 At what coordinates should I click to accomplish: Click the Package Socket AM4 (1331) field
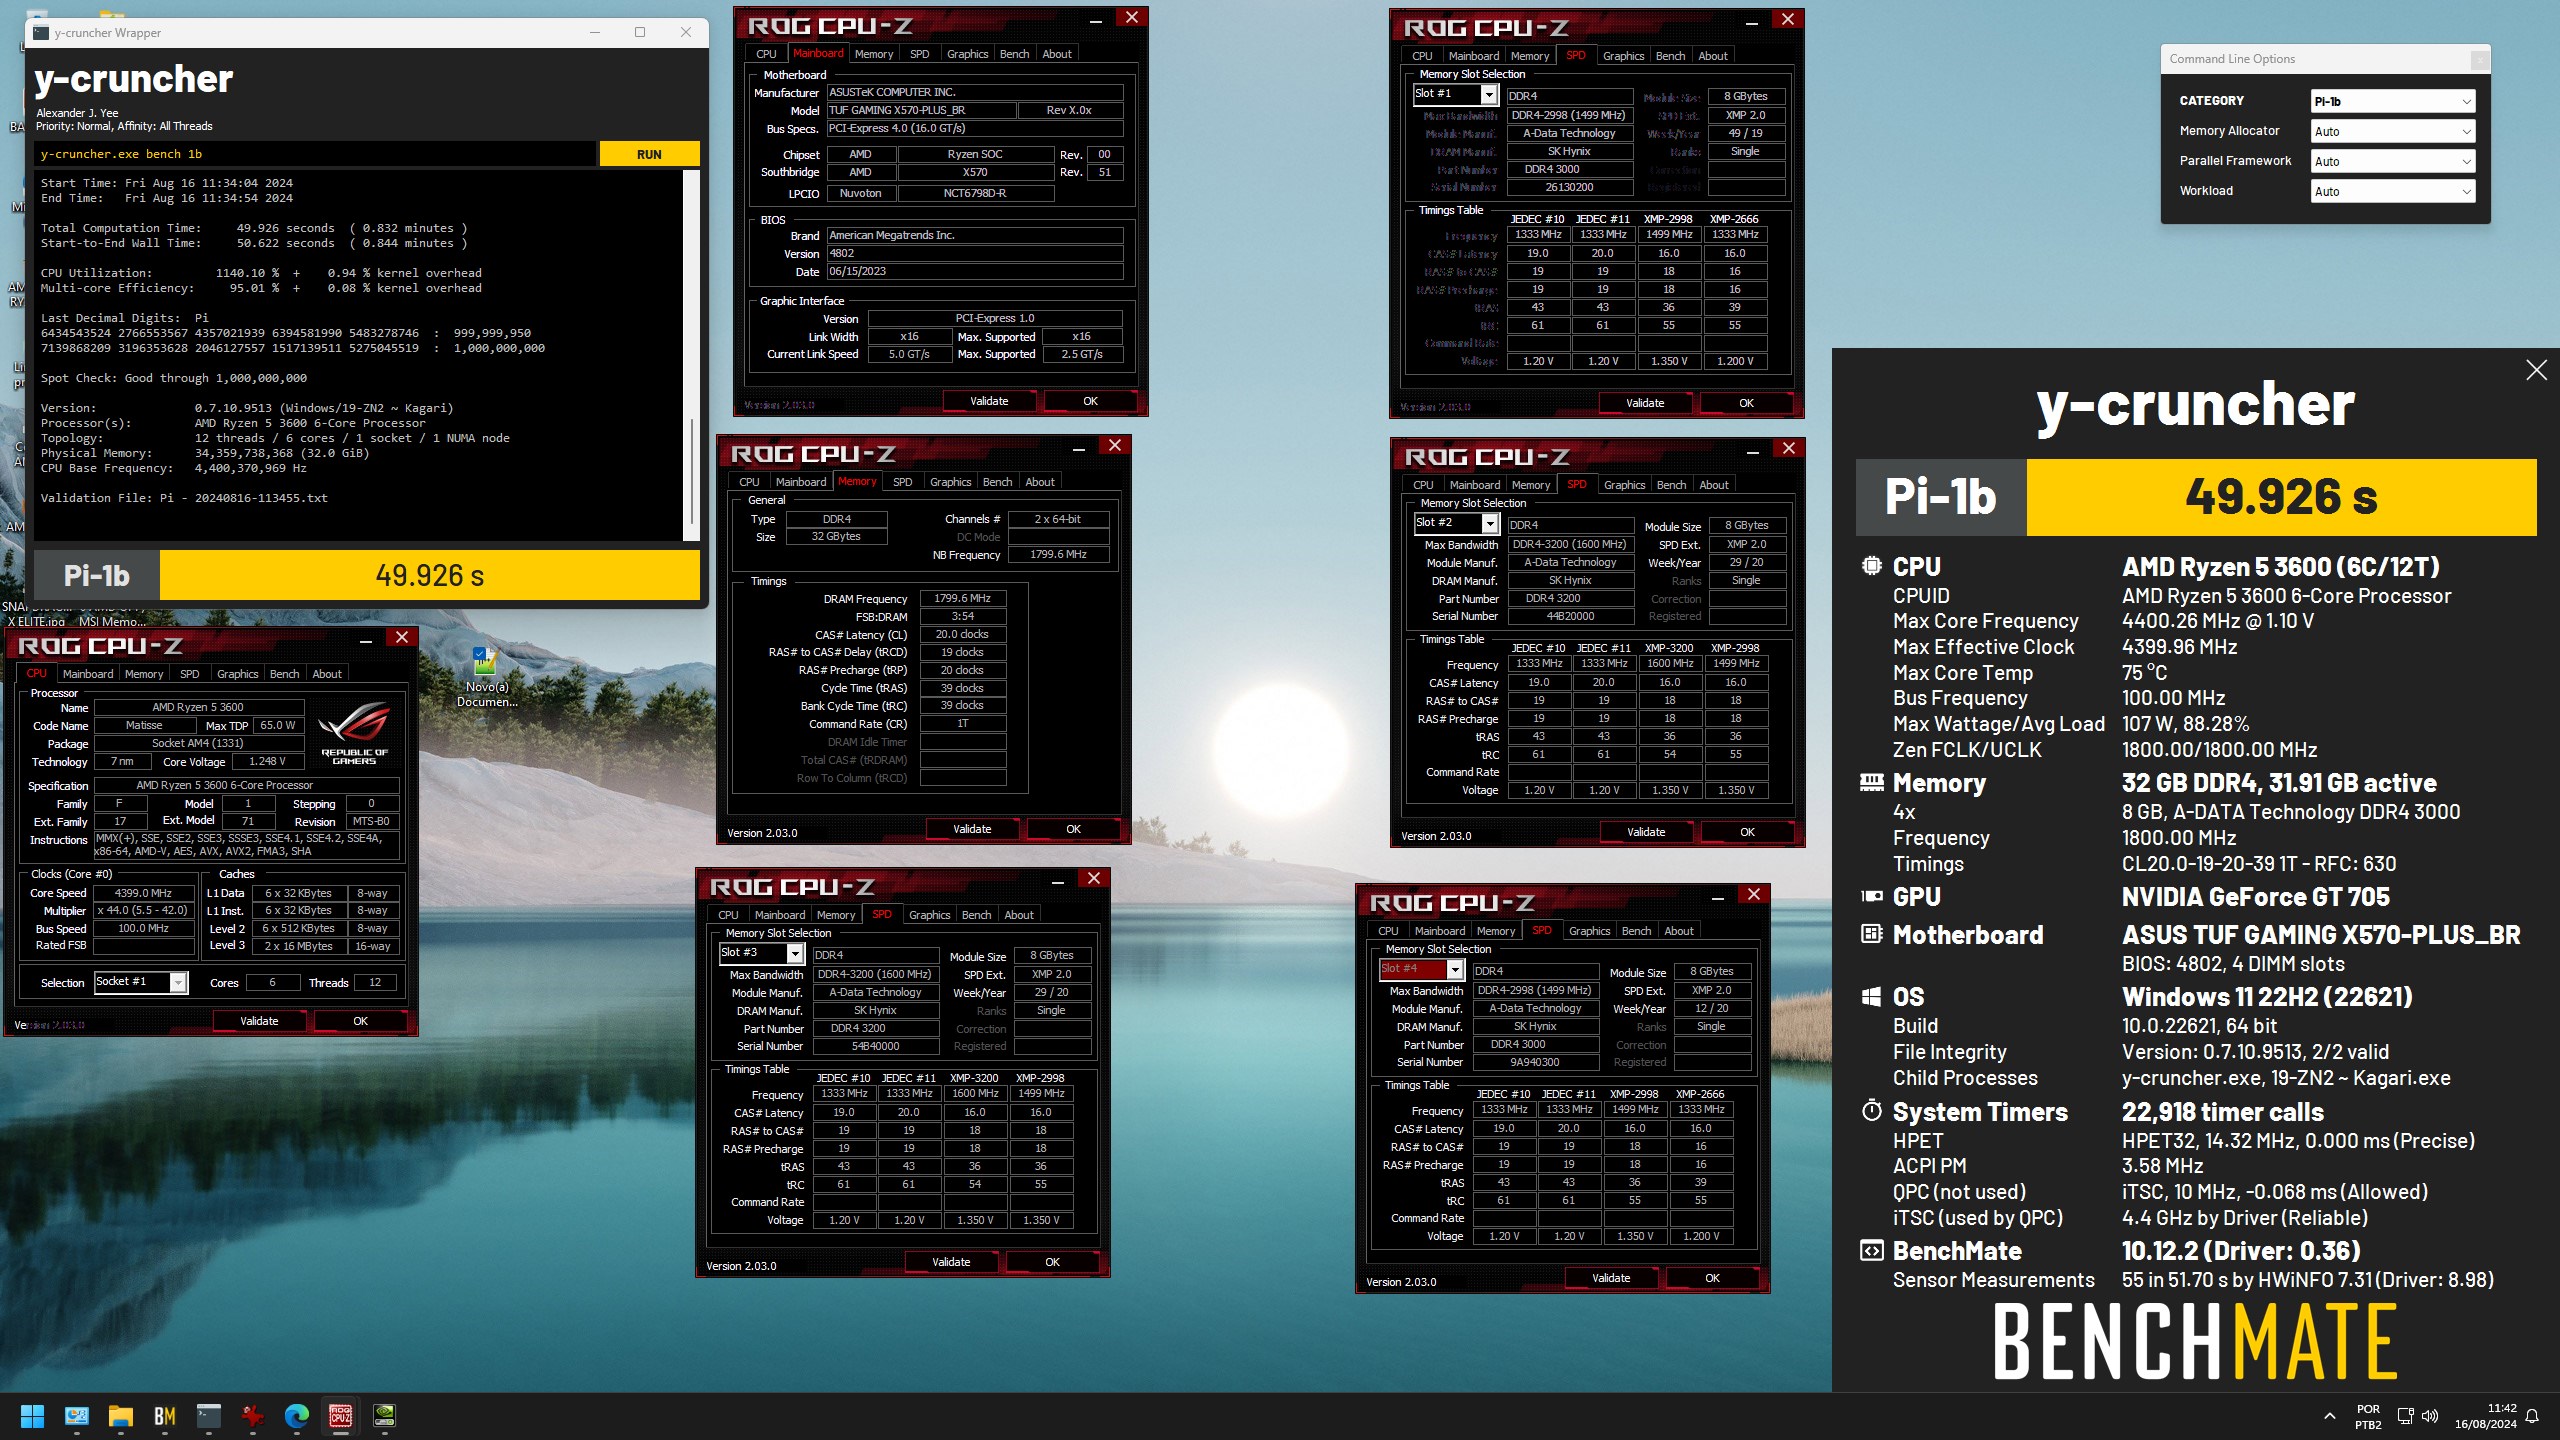click(198, 743)
